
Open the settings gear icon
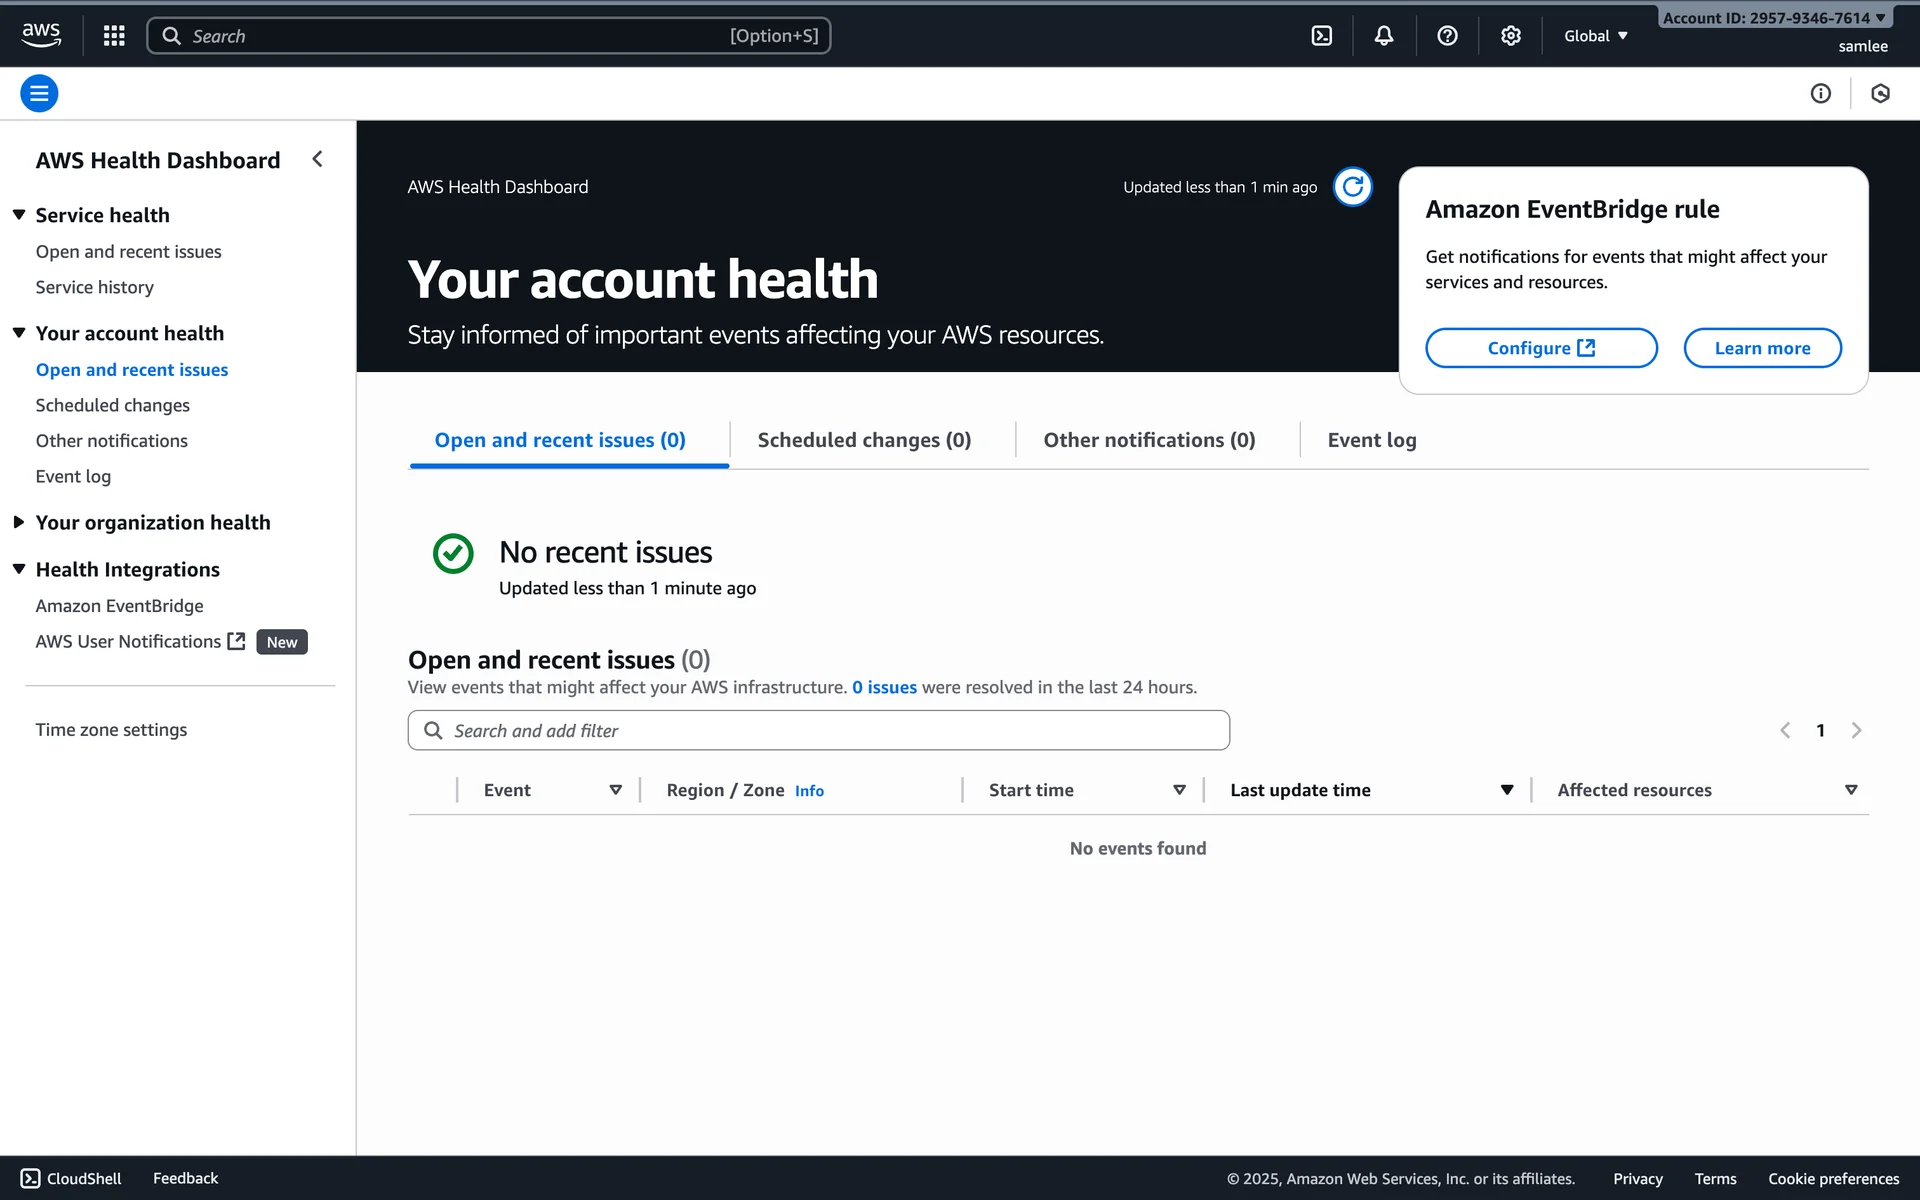click(x=1510, y=36)
